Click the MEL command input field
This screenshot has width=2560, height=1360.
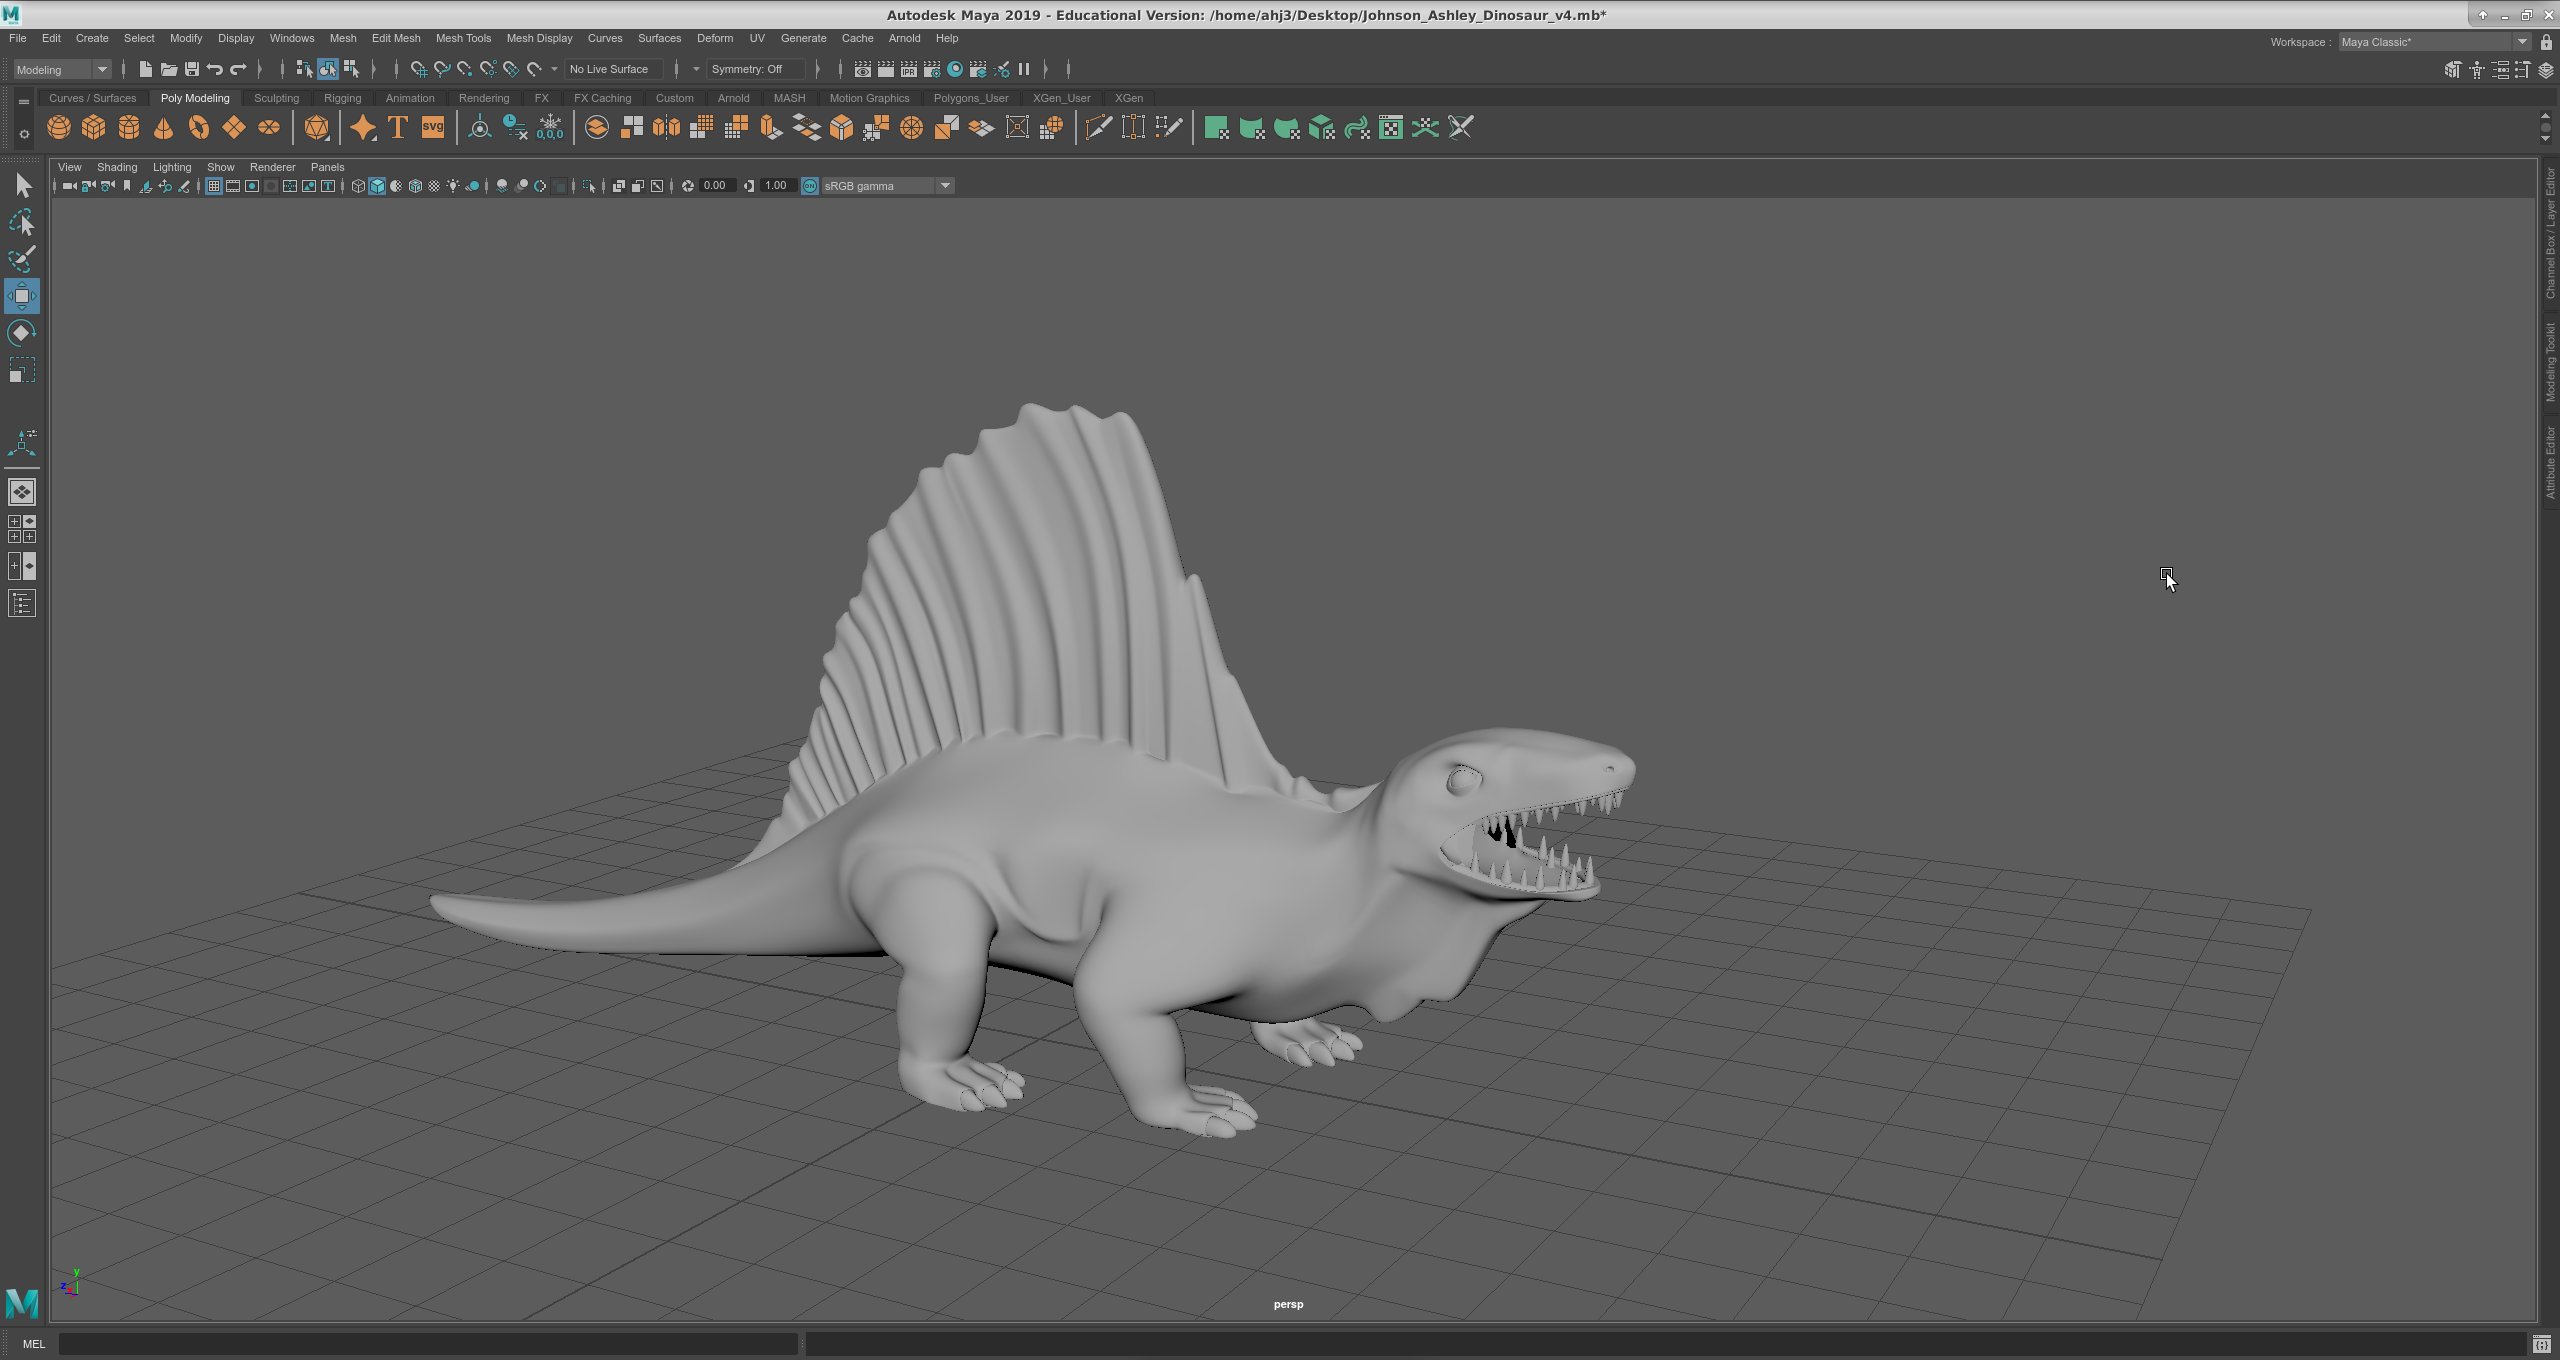click(x=428, y=1344)
